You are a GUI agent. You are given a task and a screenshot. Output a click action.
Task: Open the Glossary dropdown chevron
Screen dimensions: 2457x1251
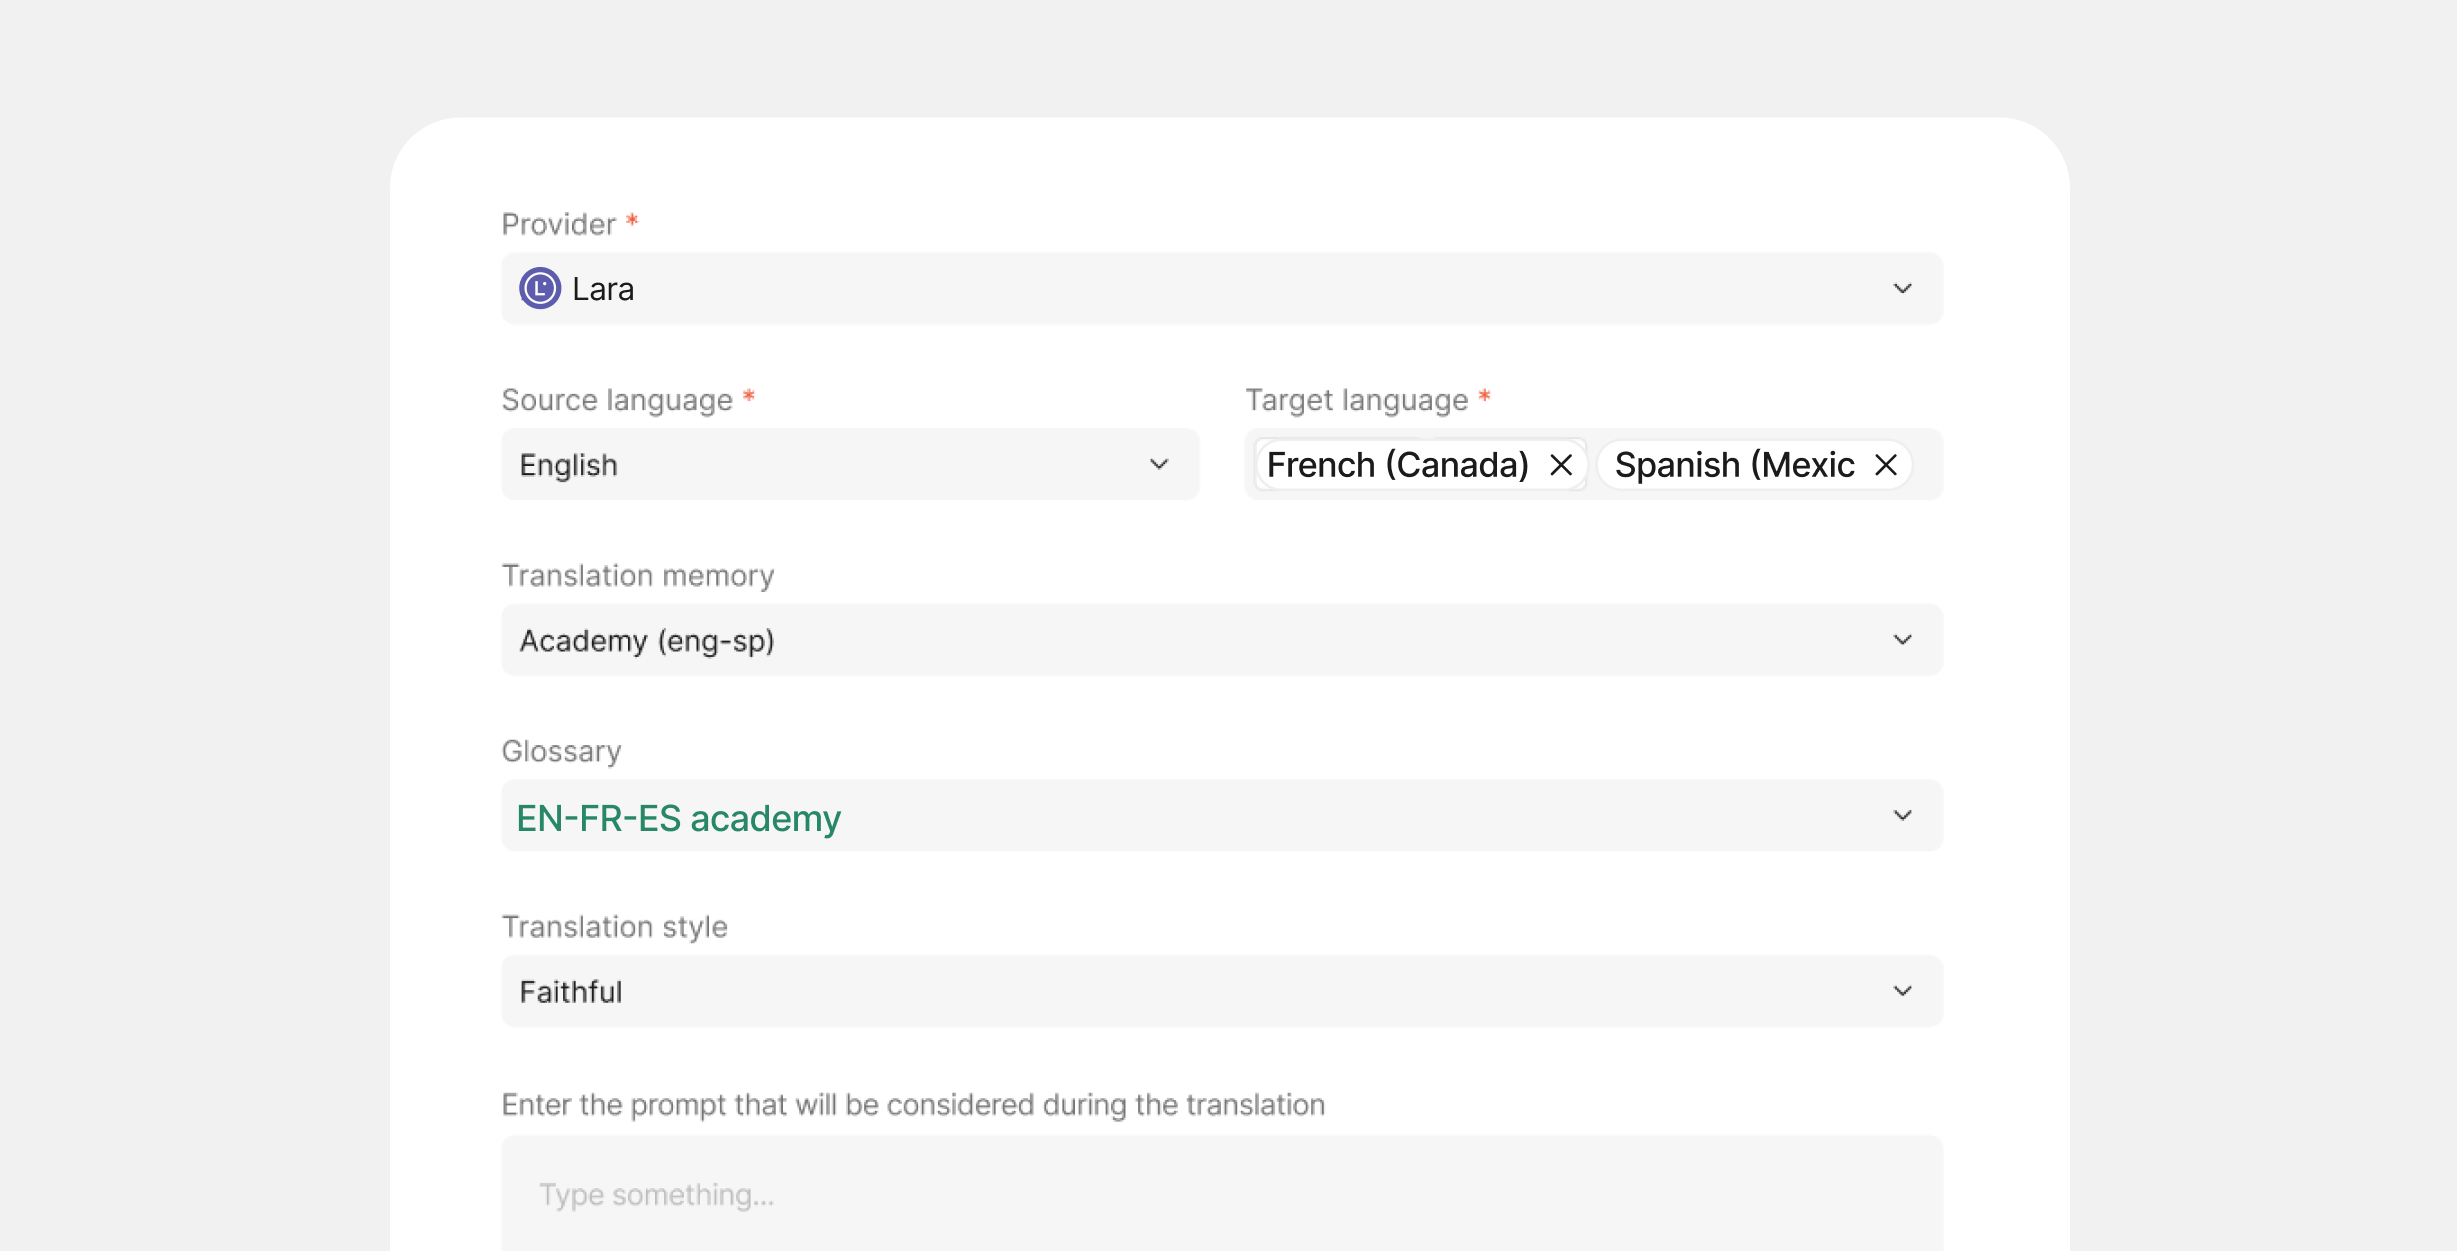coord(1902,816)
